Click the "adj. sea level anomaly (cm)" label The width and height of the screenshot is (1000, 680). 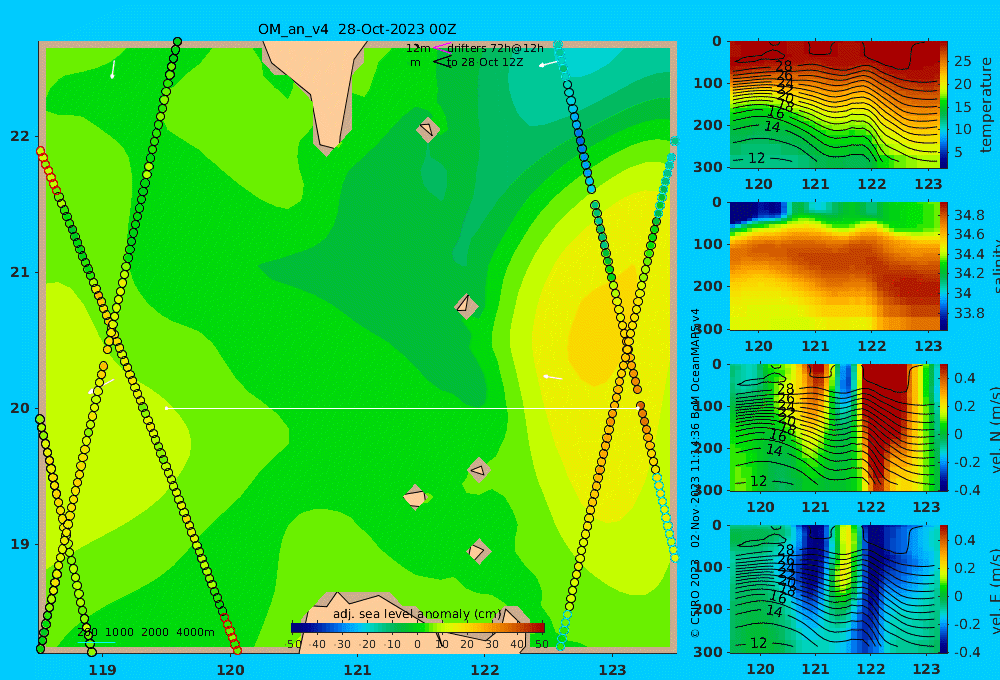coord(417,614)
